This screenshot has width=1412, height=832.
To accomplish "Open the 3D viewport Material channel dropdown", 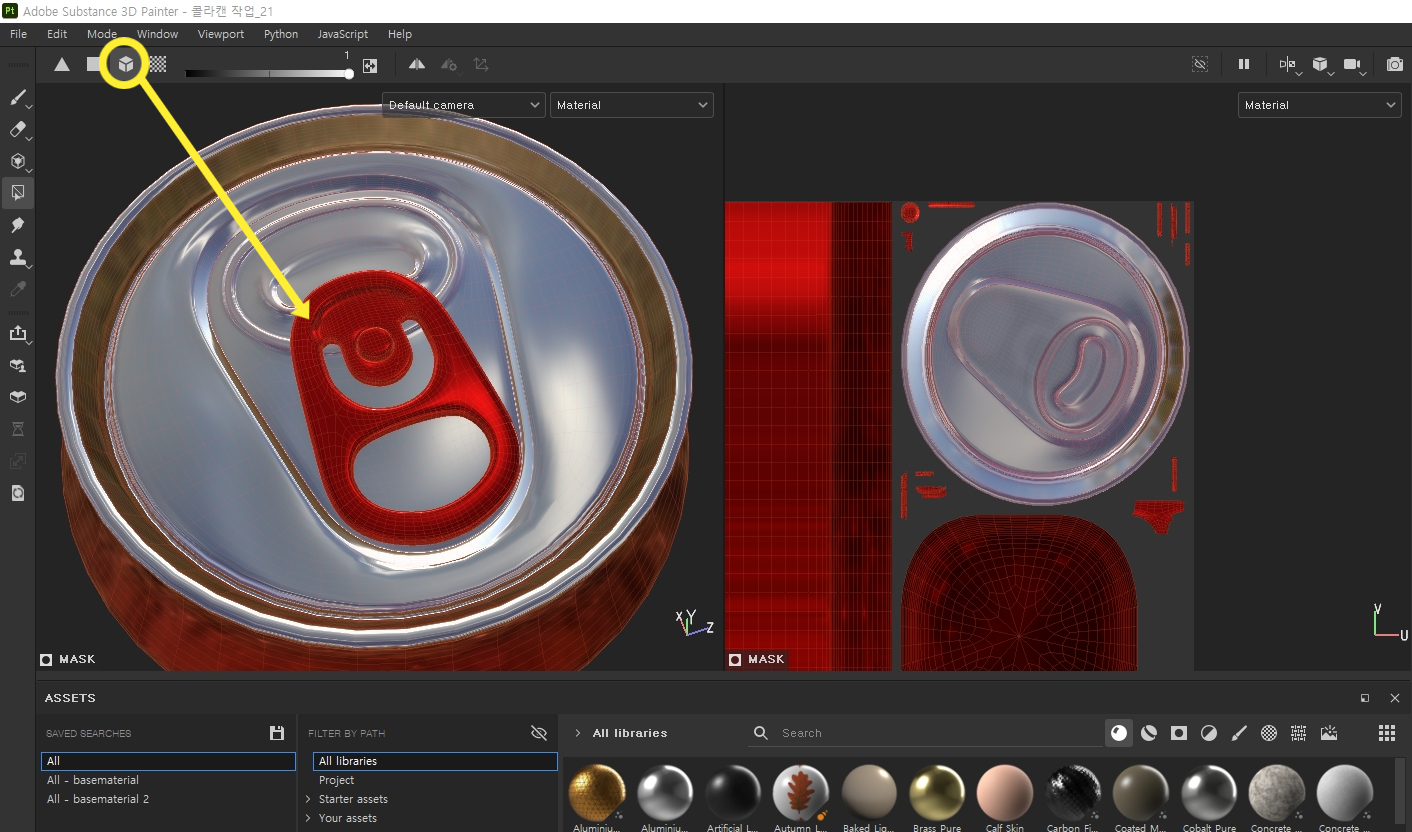I will pyautogui.click(x=632, y=105).
